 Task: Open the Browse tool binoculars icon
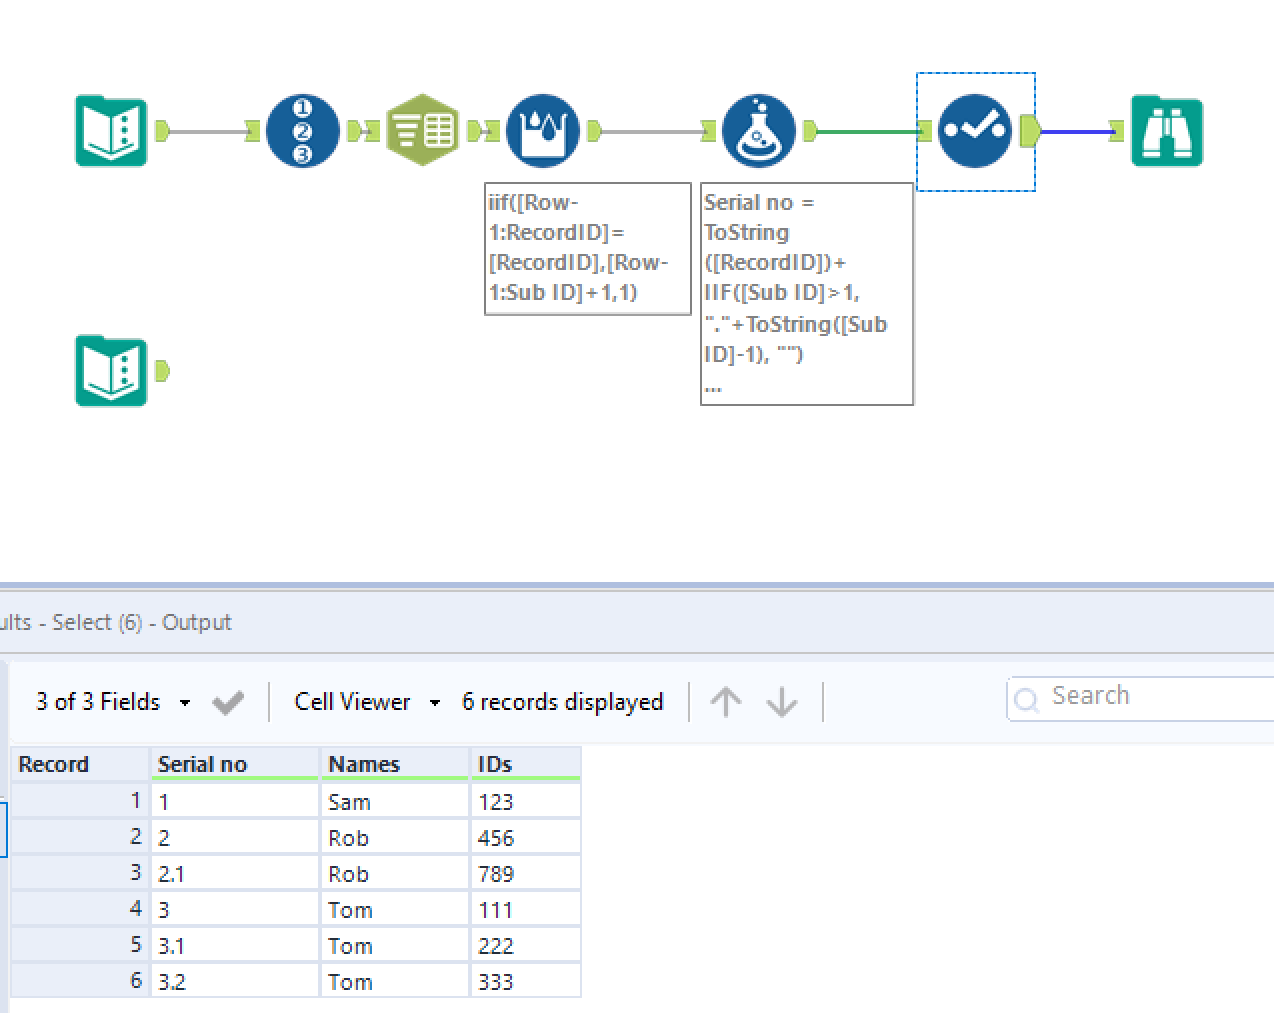click(1166, 130)
